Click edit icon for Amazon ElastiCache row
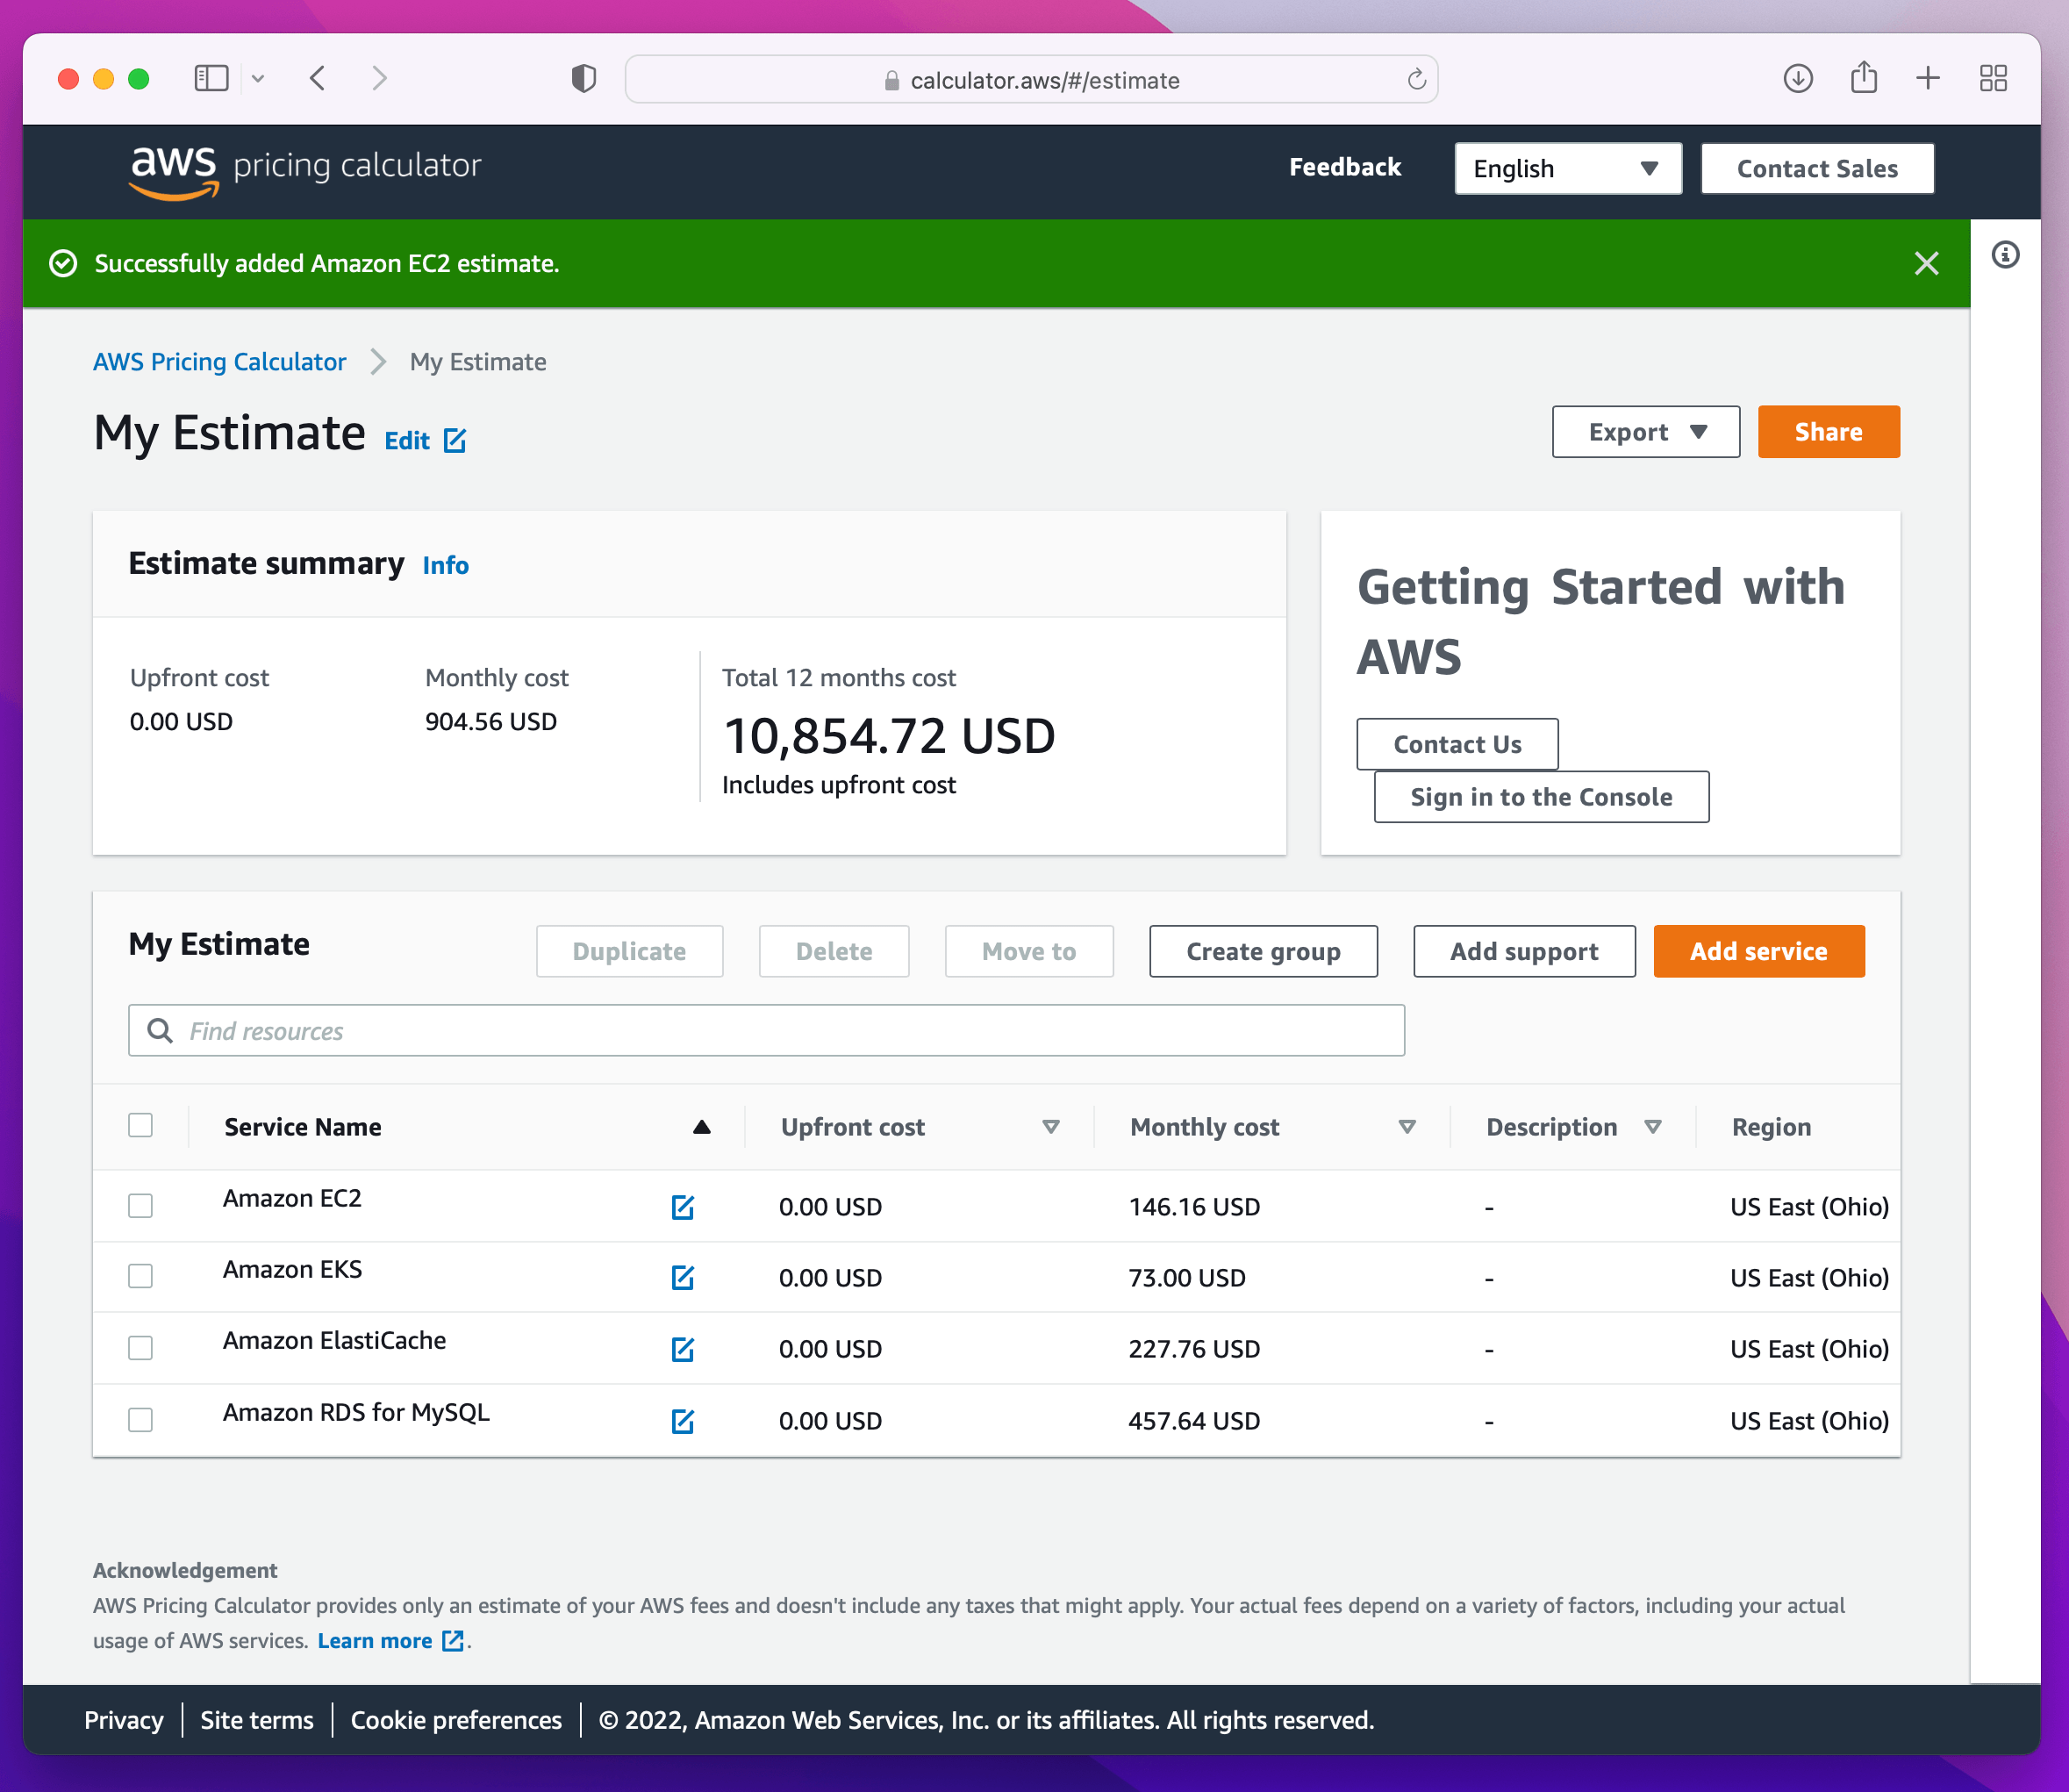The image size is (2069, 1792). tap(682, 1349)
